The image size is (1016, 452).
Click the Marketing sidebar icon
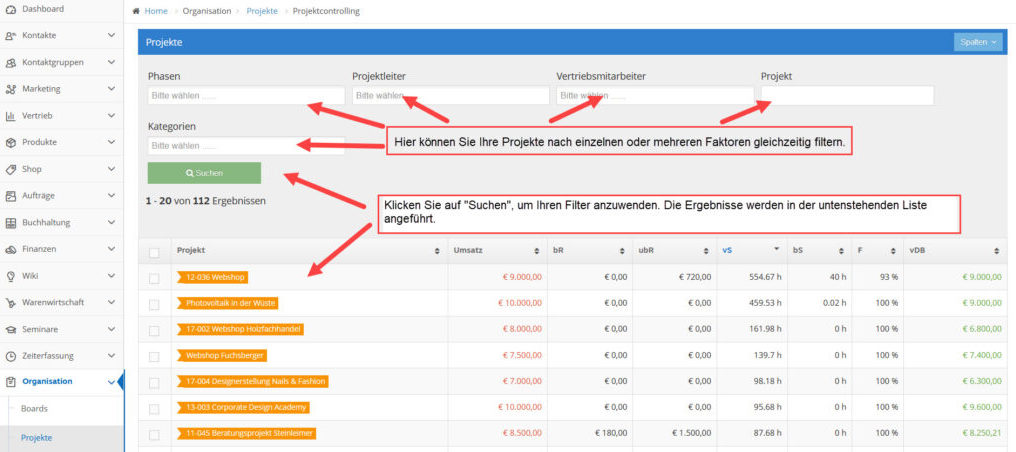10,89
